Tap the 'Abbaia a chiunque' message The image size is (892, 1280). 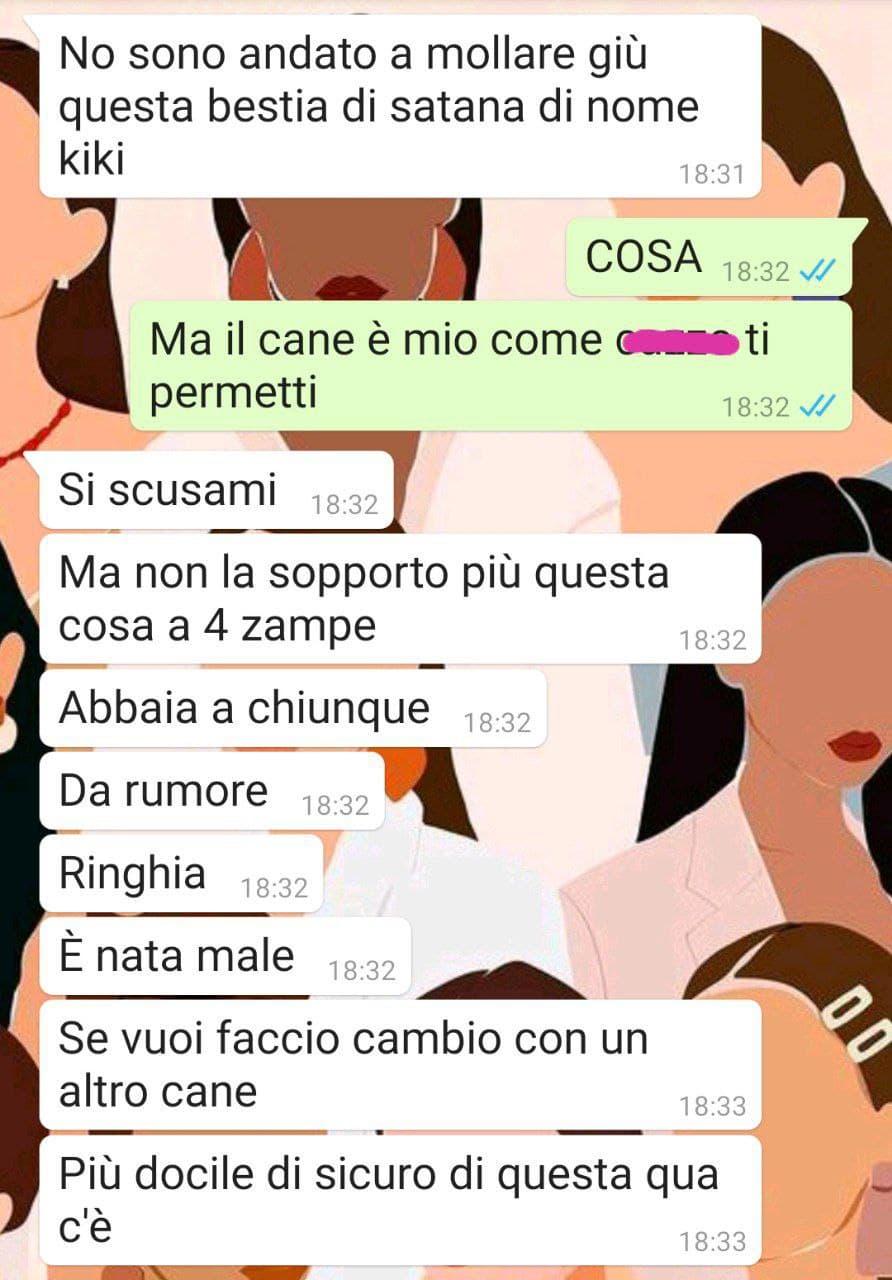coord(293,708)
